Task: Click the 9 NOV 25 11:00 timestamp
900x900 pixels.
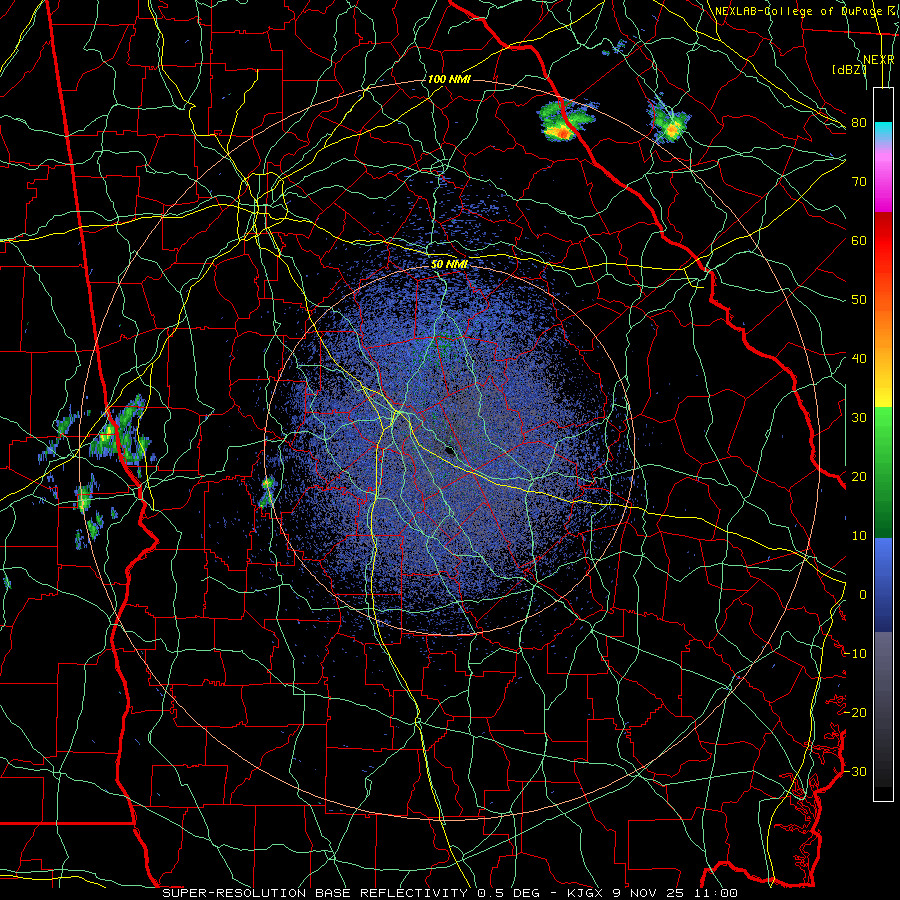Action: click(x=677, y=893)
